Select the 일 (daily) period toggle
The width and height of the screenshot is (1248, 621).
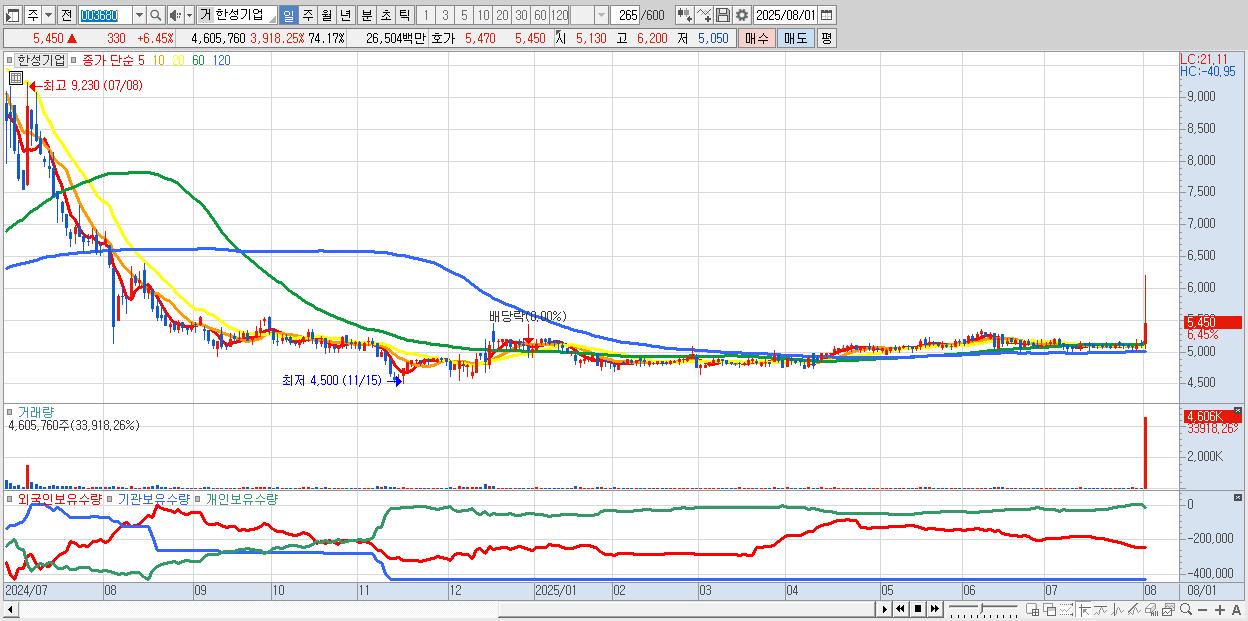(288, 15)
